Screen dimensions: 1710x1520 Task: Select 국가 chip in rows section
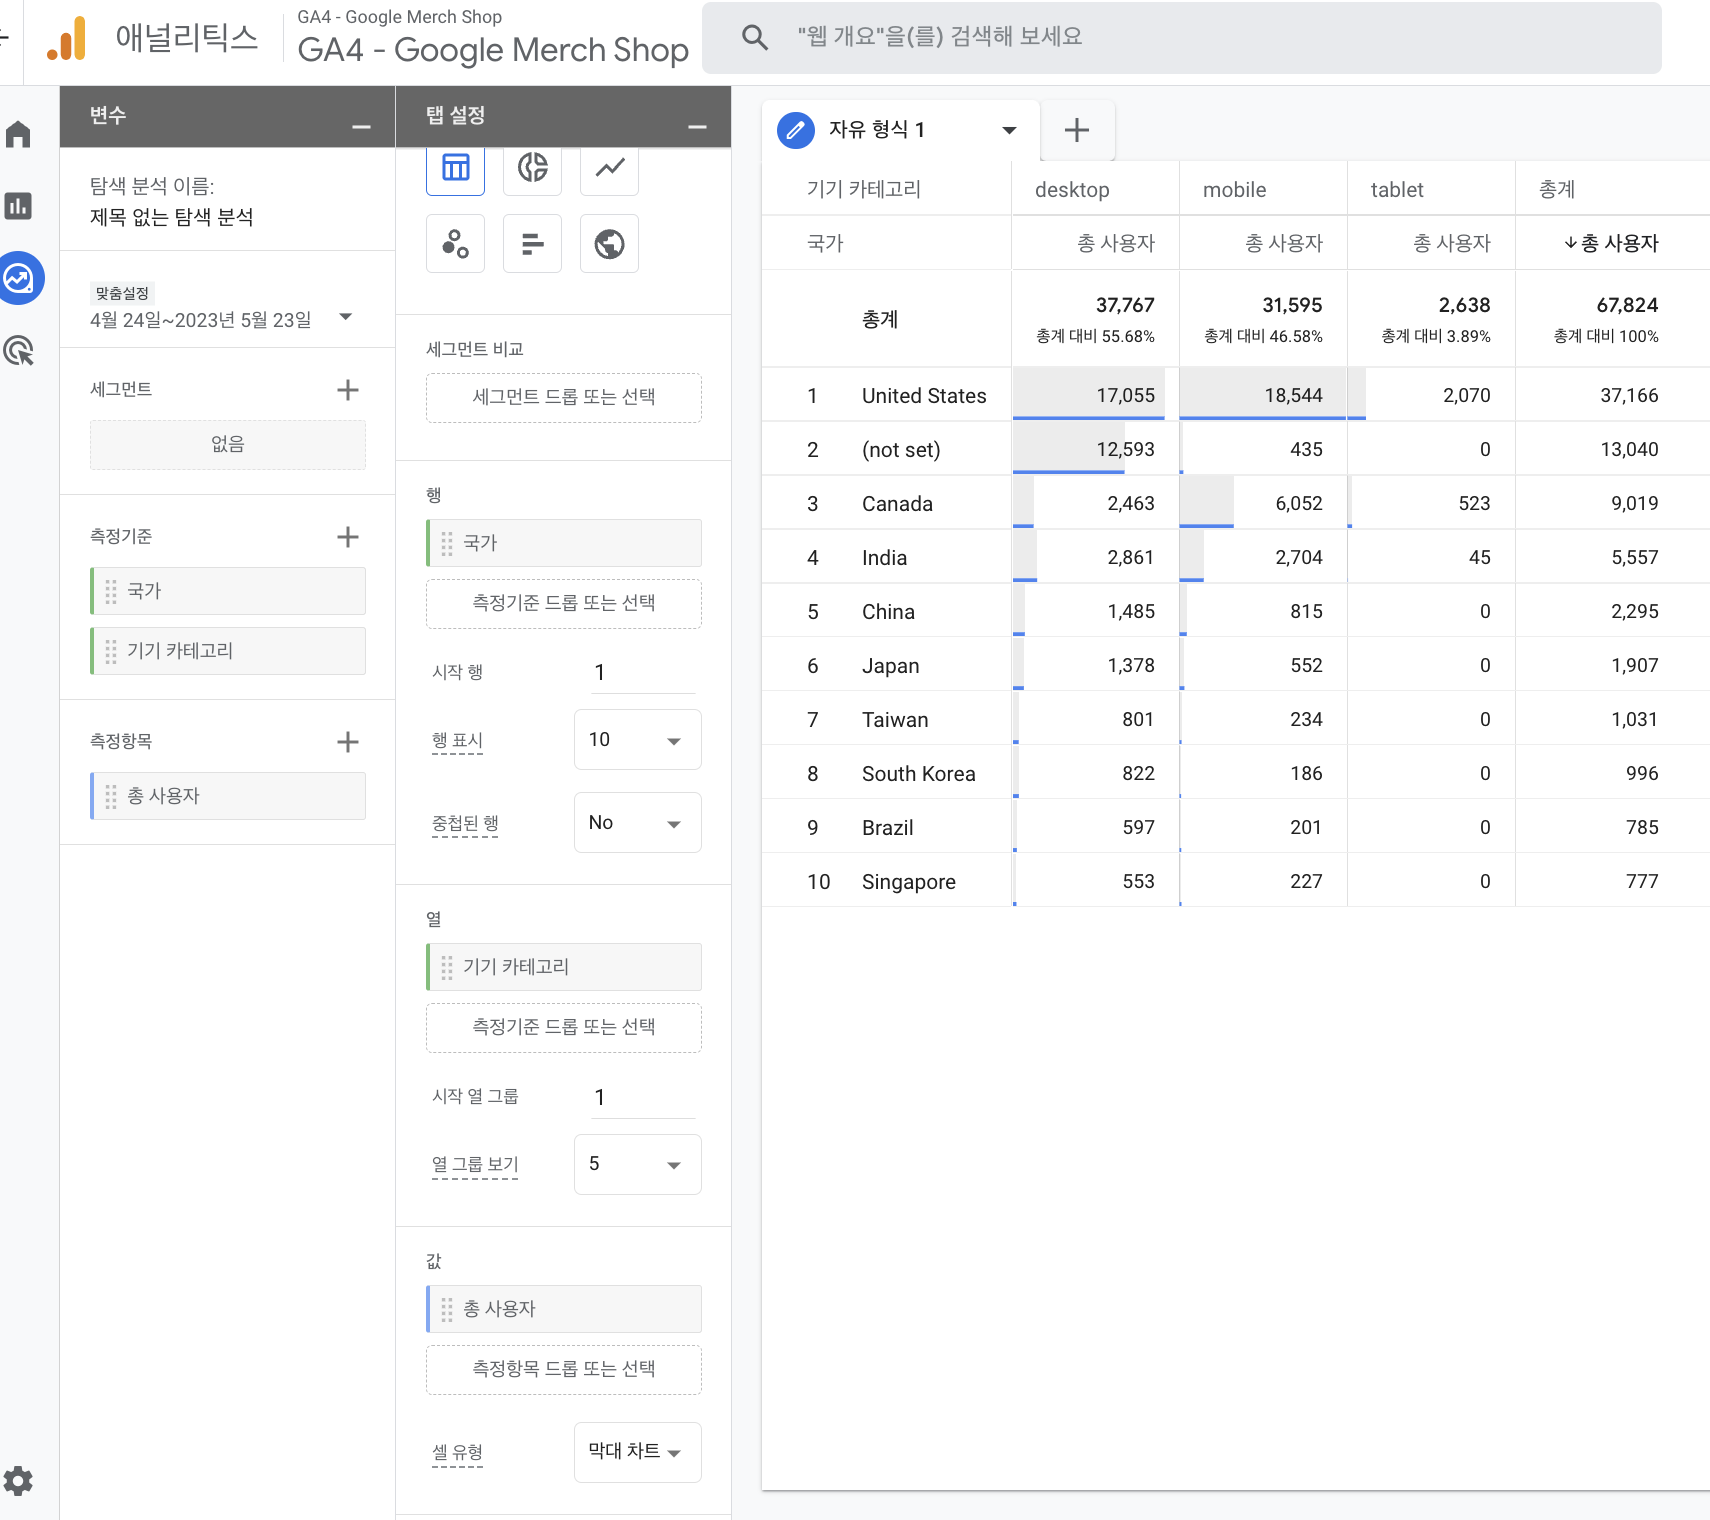point(564,543)
